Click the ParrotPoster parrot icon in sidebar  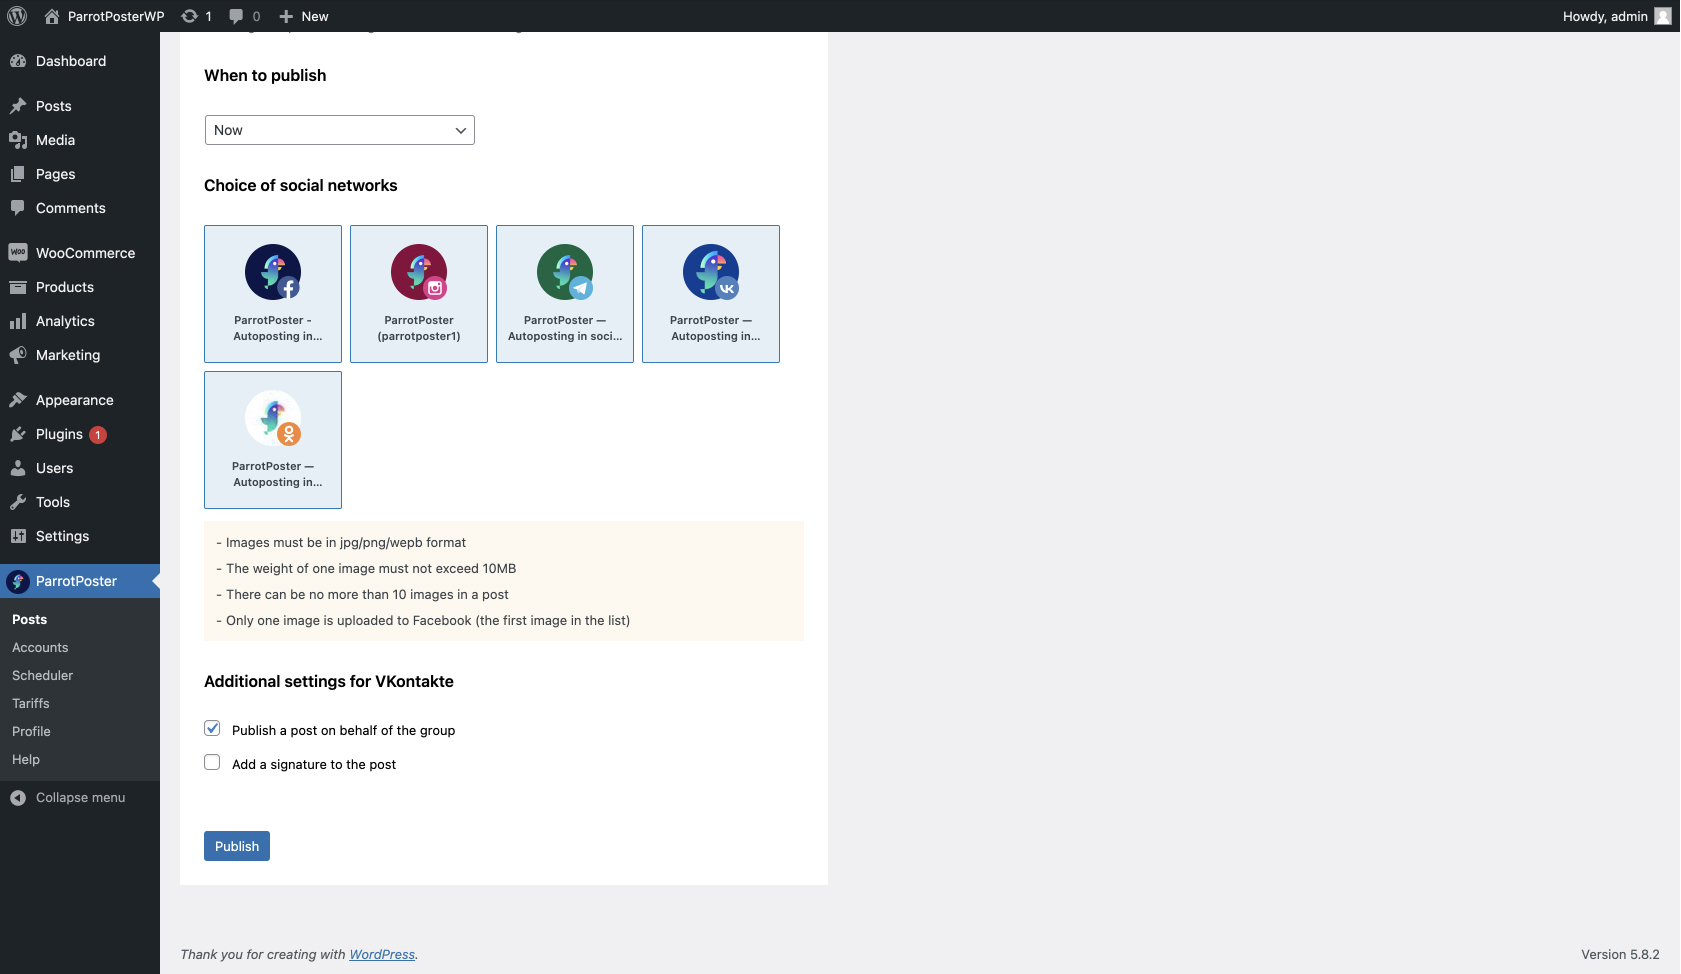coord(18,581)
